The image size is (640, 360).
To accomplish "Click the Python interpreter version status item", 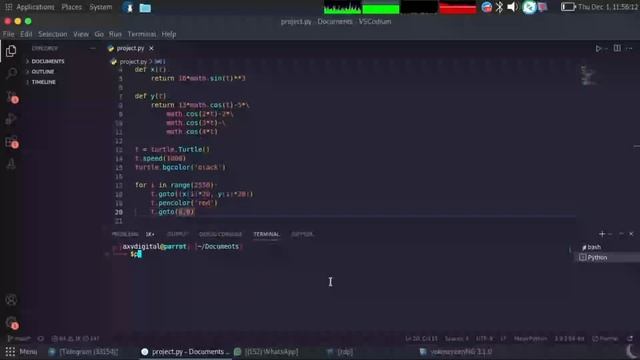I will [x=569, y=339].
